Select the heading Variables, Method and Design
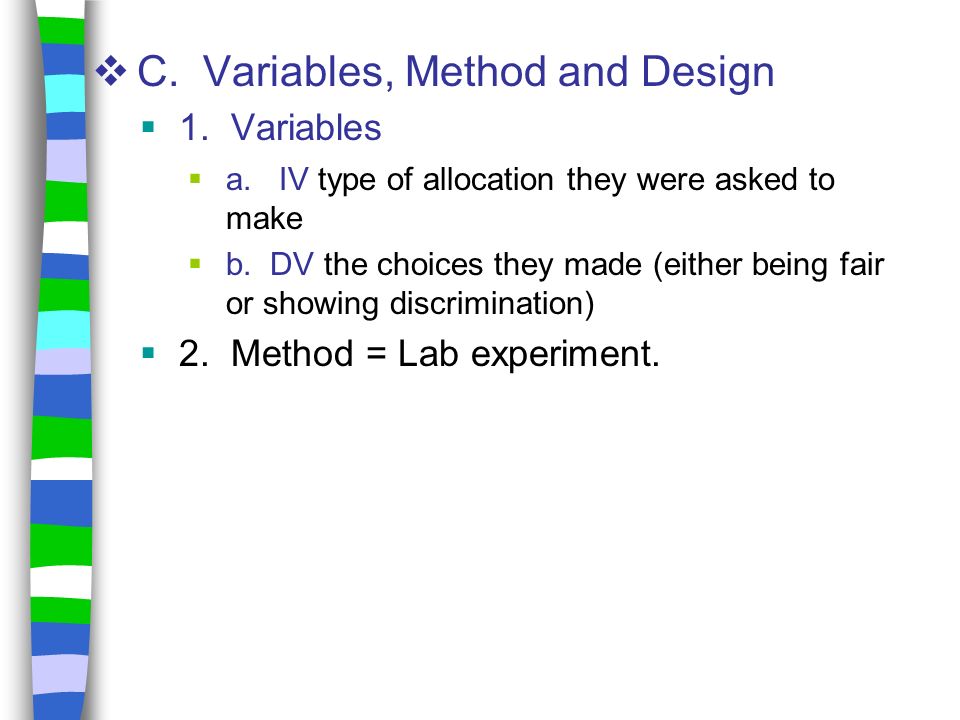960x720 pixels. pos(488,72)
